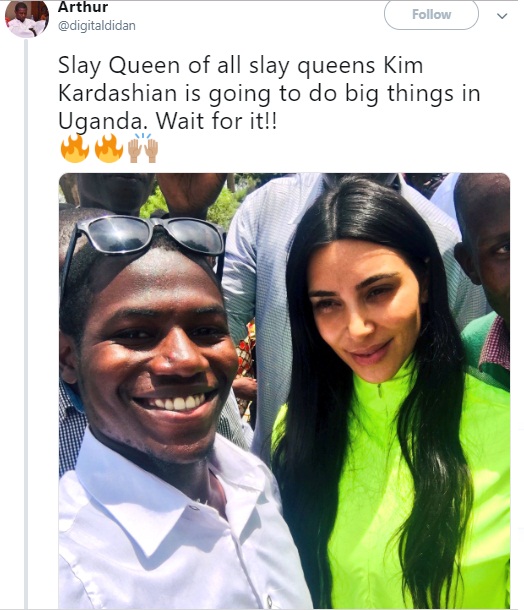Open Arthur's profile avatar picture

tap(27, 18)
